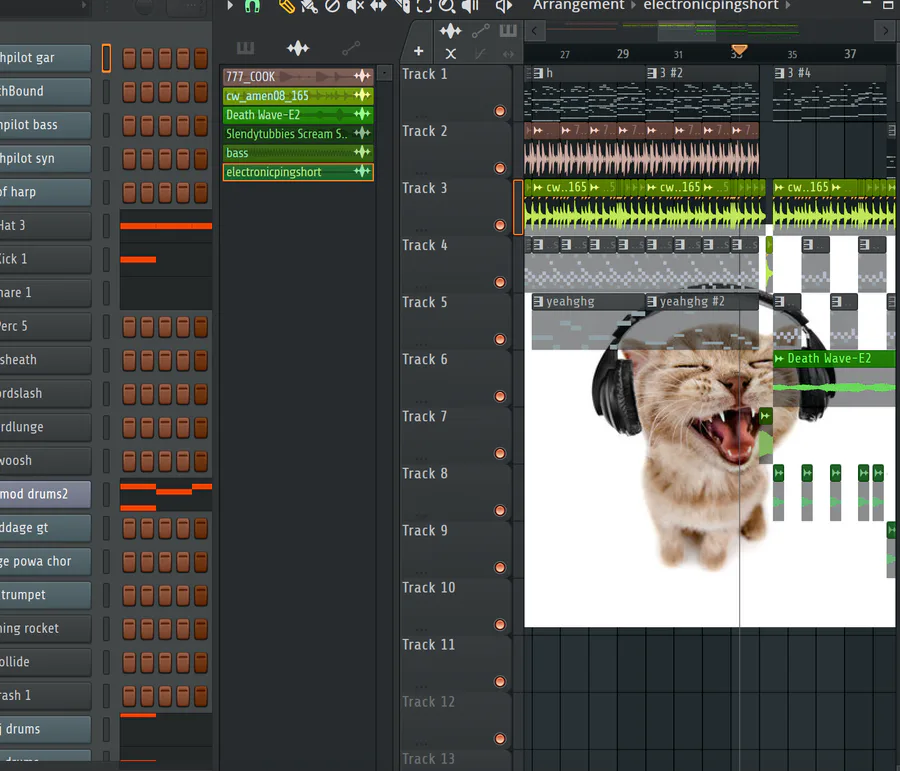Select the Mute tool

coord(355,6)
